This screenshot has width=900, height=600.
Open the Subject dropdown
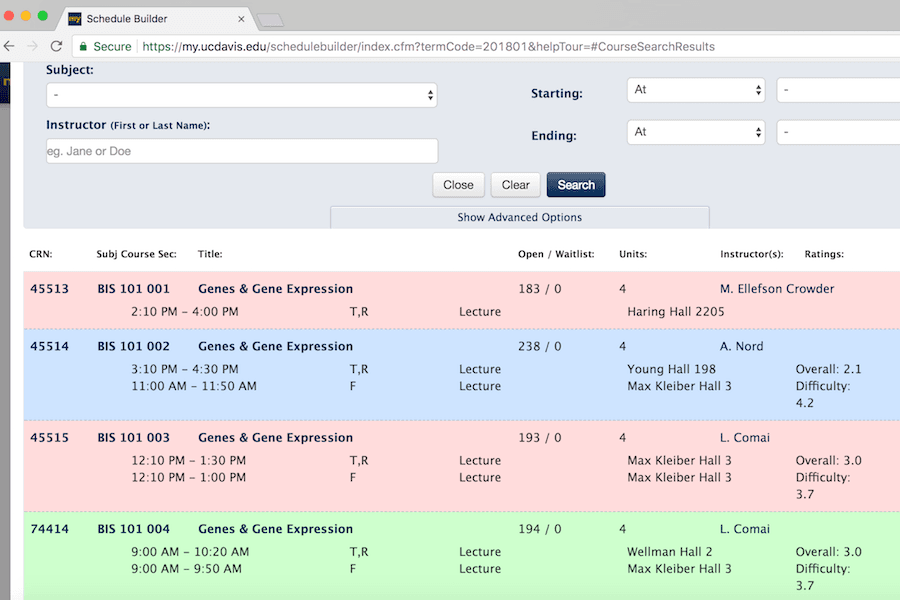coord(241,95)
